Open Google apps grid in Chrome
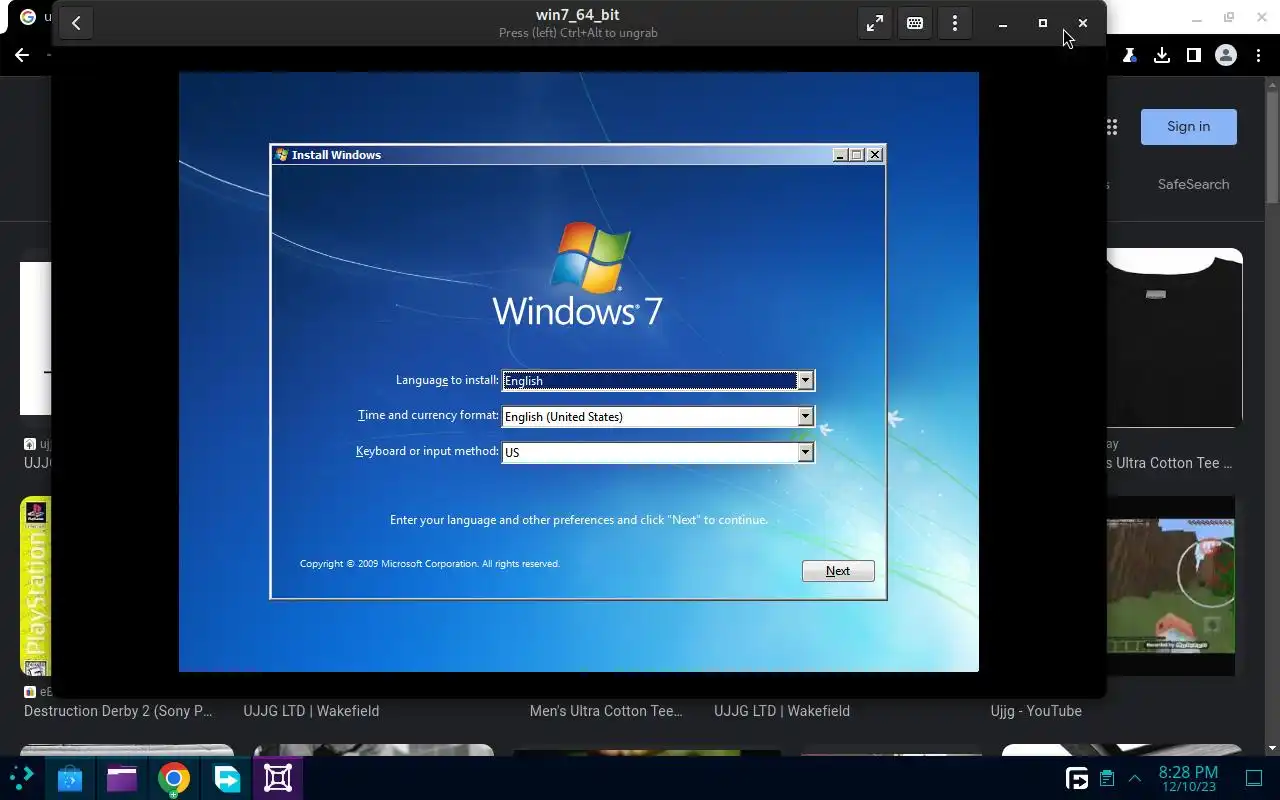This screenshot has height=800, width=1280. (1112, 127)
